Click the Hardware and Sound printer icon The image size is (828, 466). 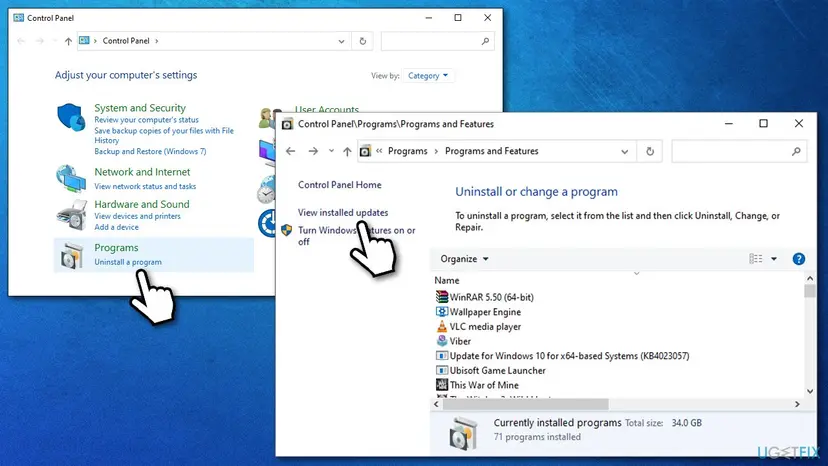click(71, 215)
